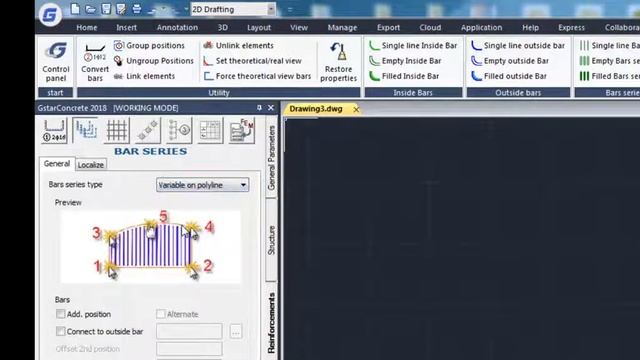Toggle the Alternate checkbox
Image resolution: width=640 pixels, height=360 pixels.
pyautogui.click(x=161, y=314)
